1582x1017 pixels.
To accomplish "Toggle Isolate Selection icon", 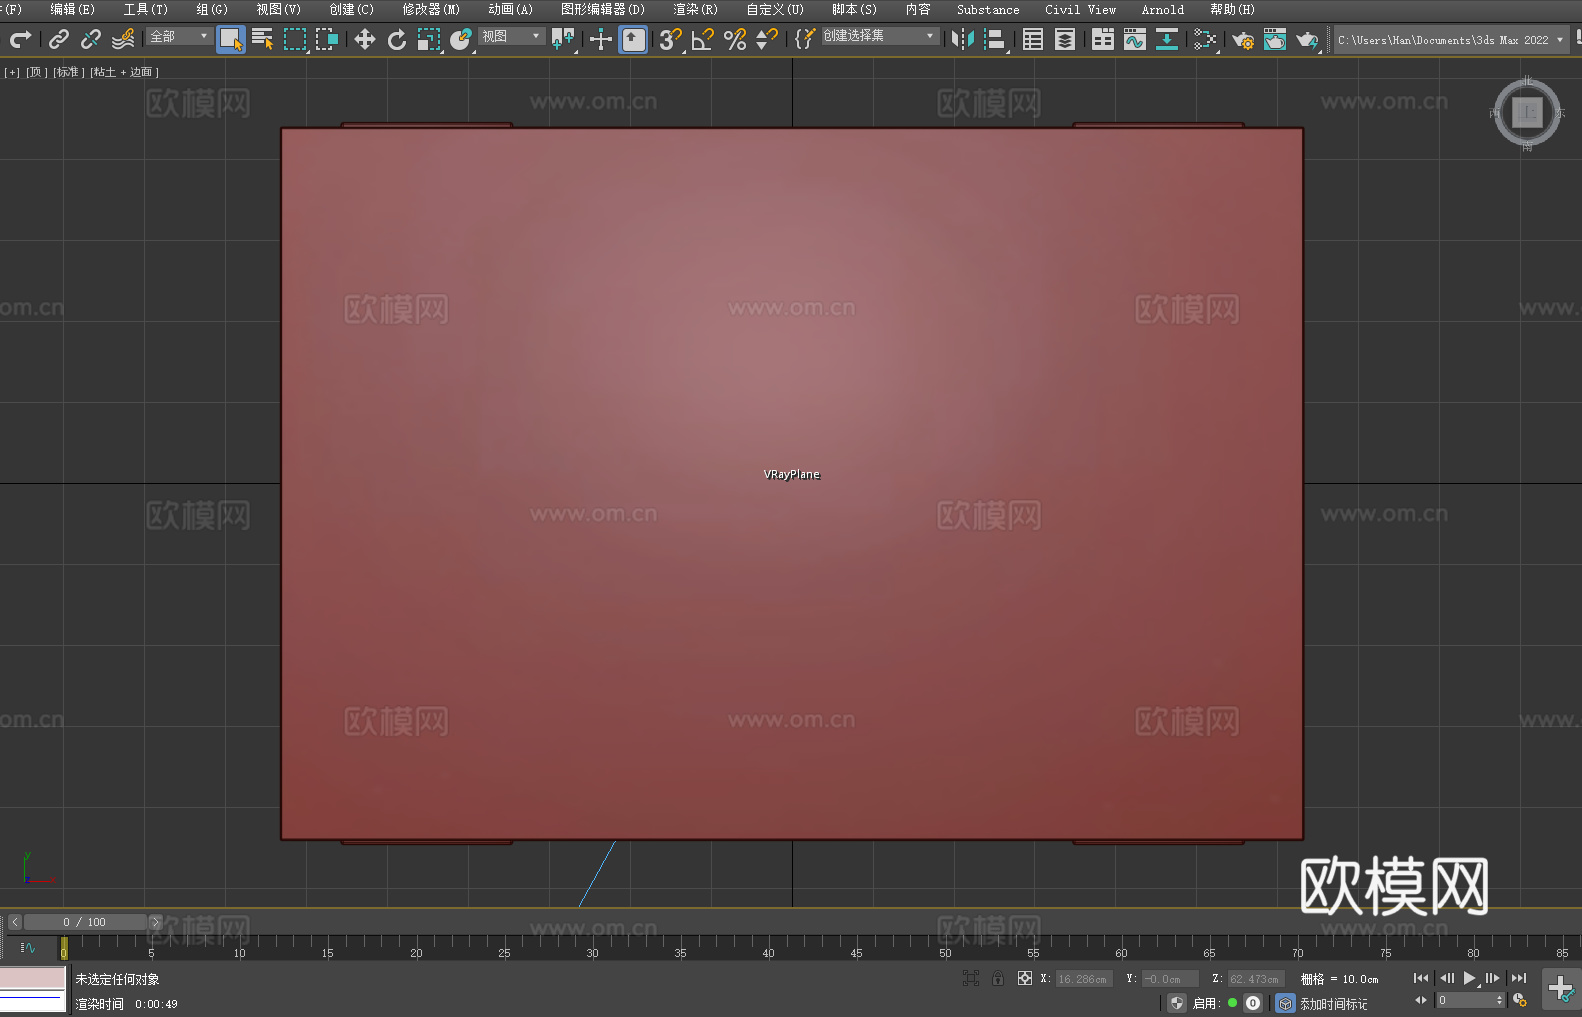I will (x=971, y=978).
